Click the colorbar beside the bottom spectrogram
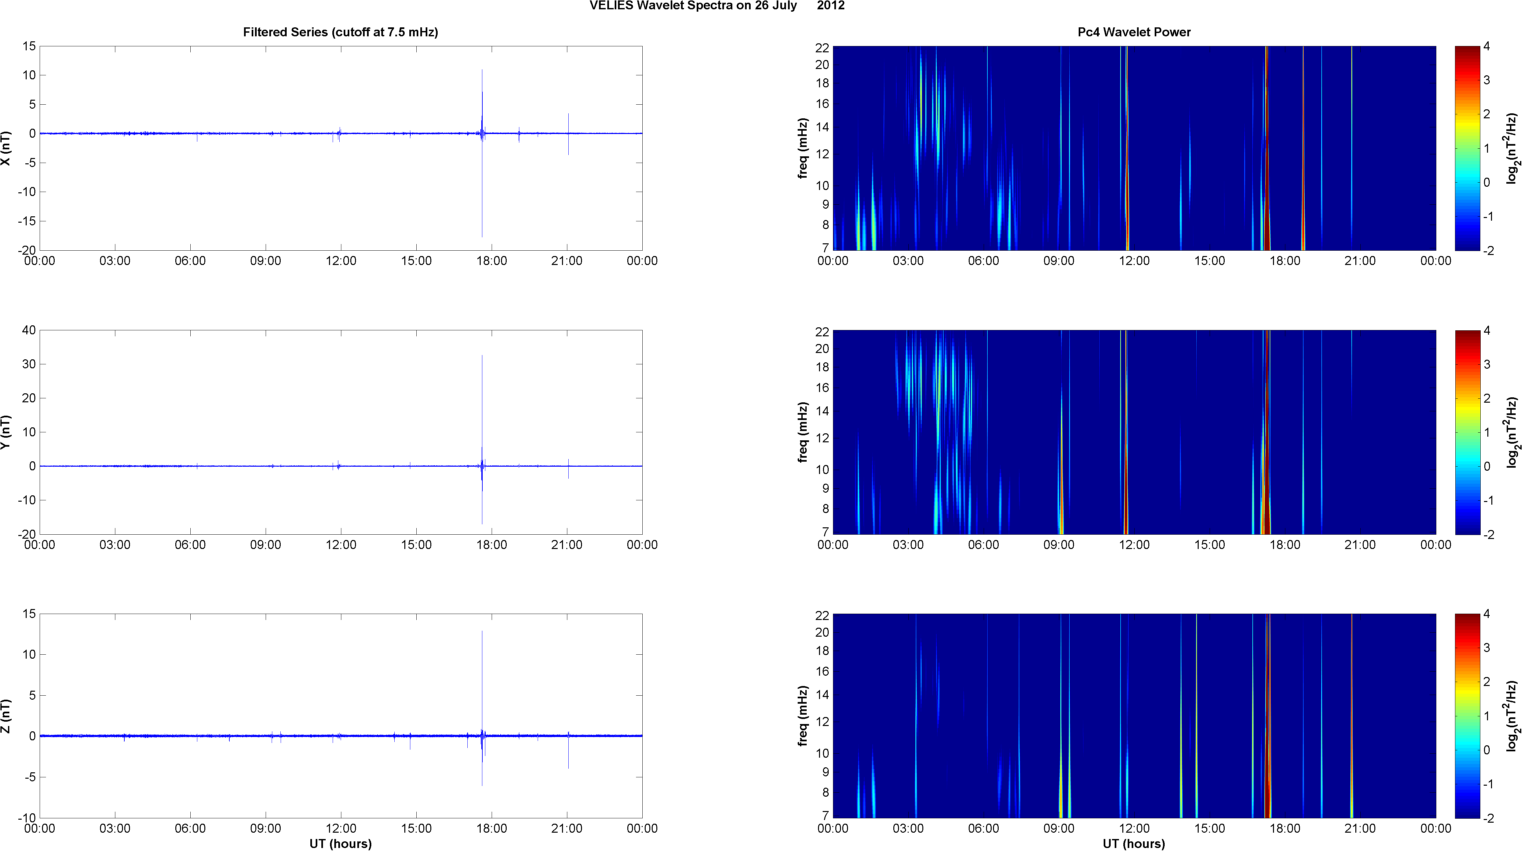This screenshot has height=851, width=1522. point(1466,716)
